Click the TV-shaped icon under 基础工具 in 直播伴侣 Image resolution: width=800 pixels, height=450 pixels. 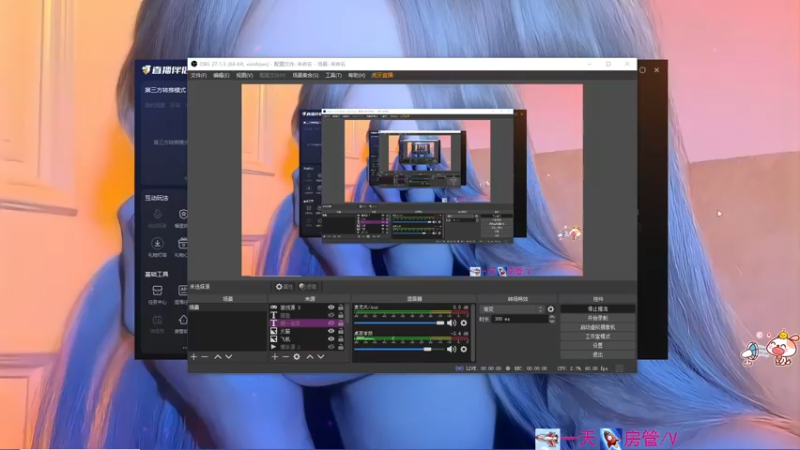click(157, 320)
